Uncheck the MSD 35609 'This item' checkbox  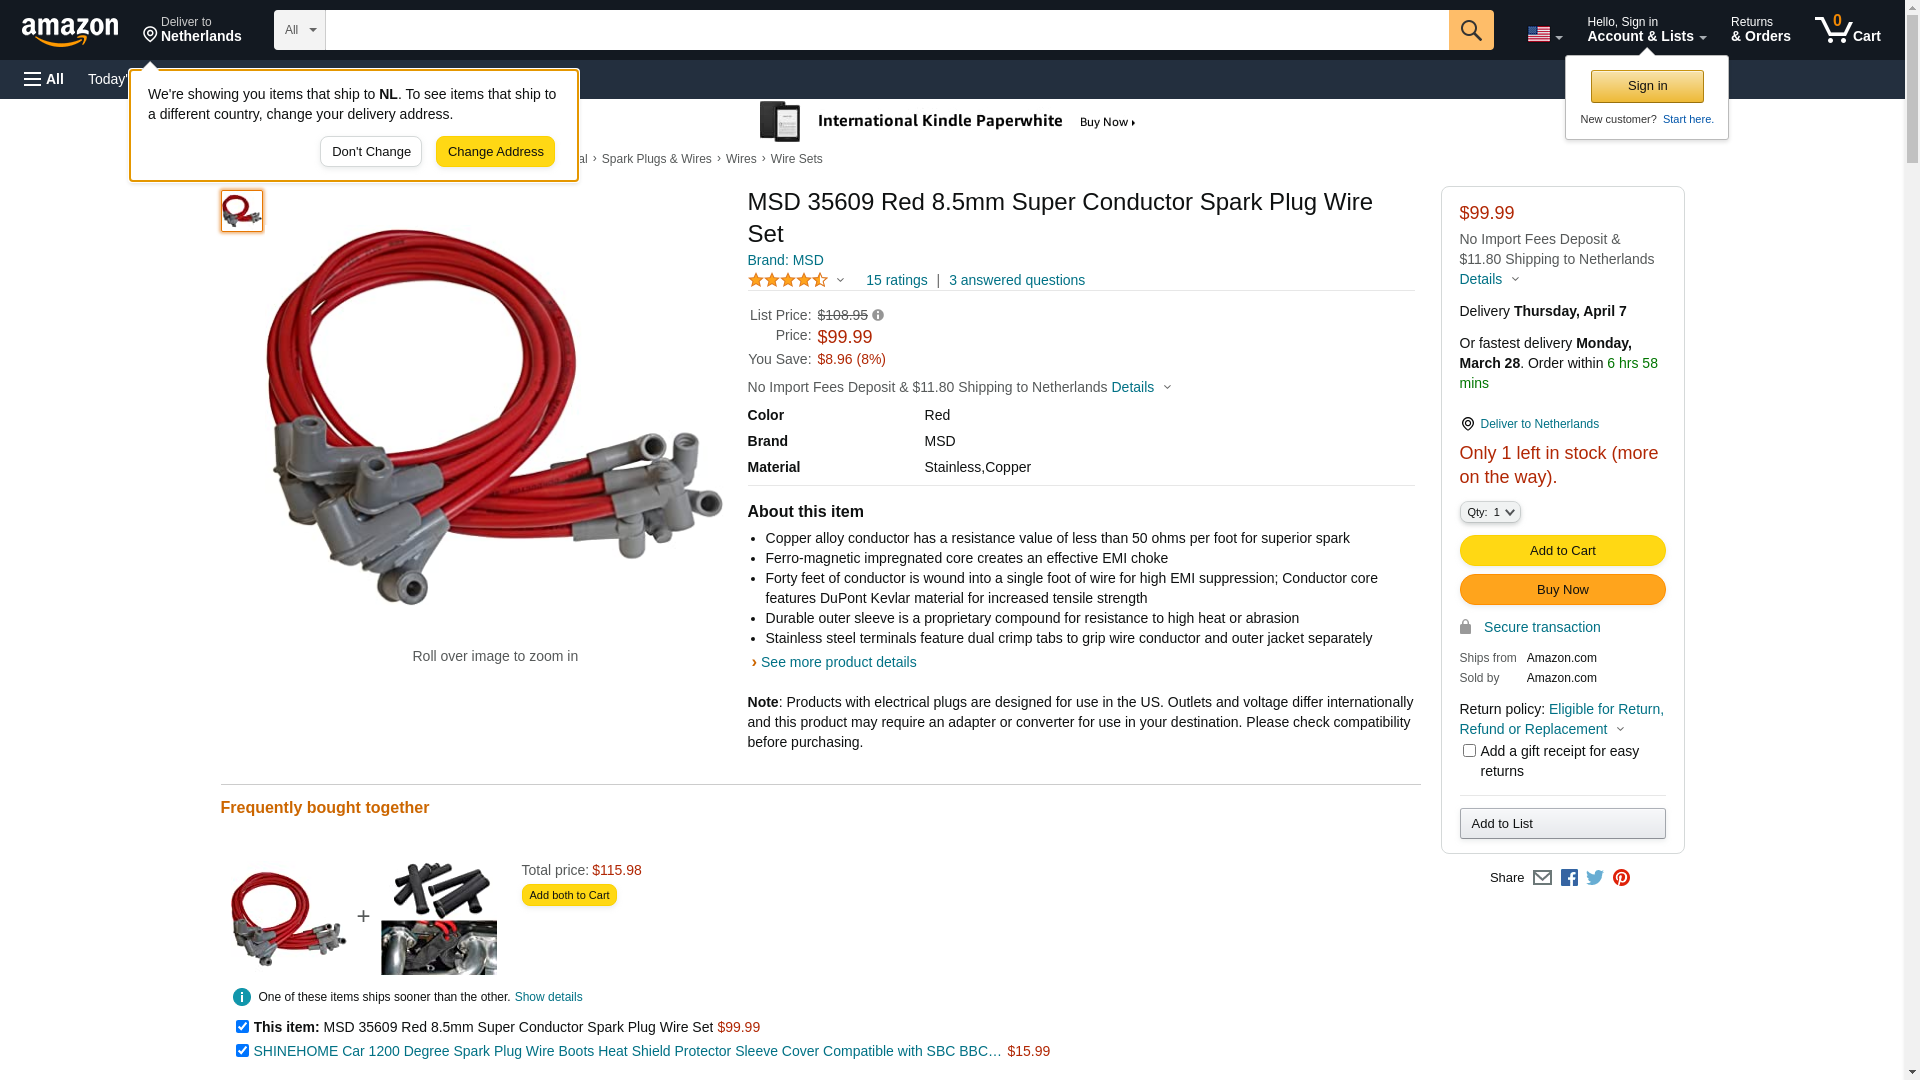[242, 1027]
